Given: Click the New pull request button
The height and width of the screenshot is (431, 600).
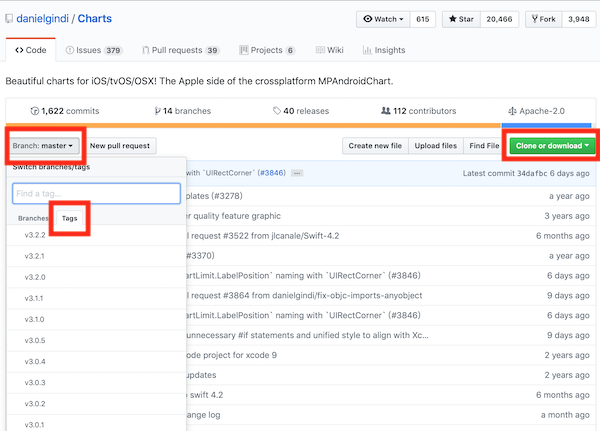Looking at the screenshot, I should tap(120, 146).
